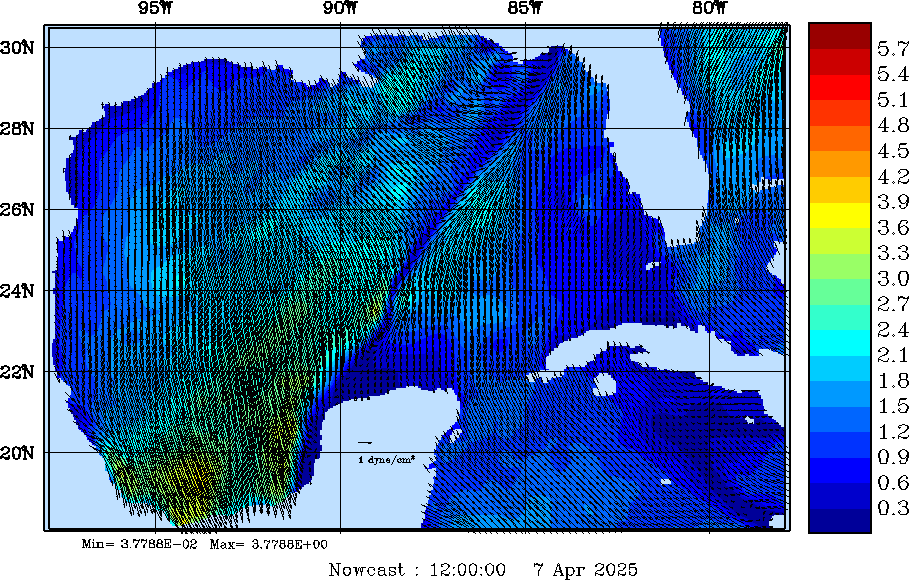Click the cyan band between 2.1 and 2.4
This screenshot has width=909, height=580.
(840, 343)
